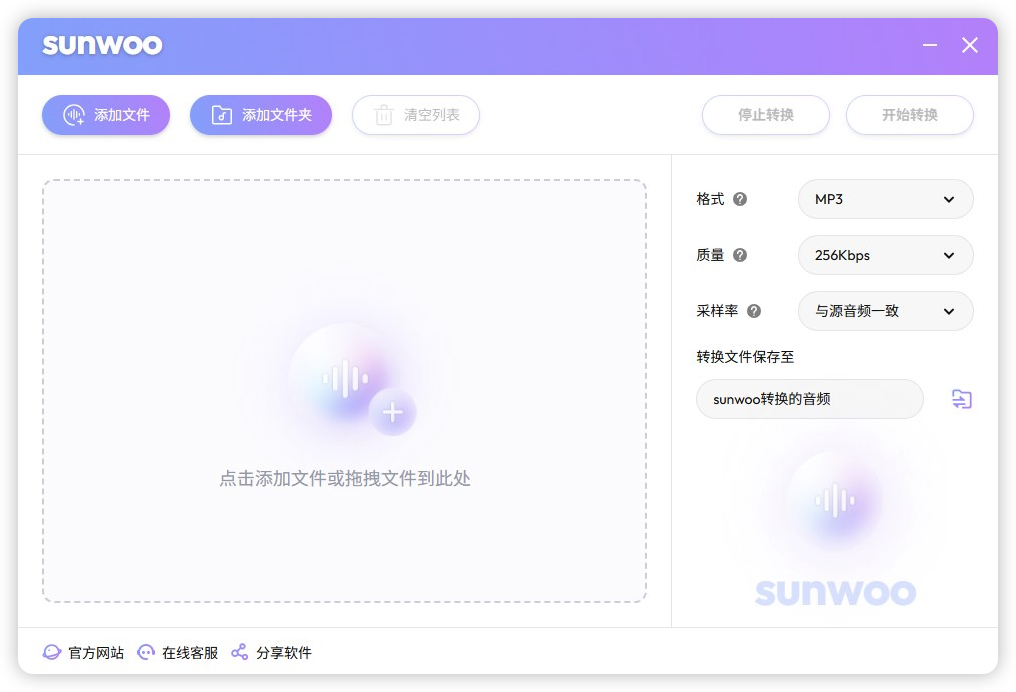The height and width of the screenshot is (692, 1016).
Task: Click the 清空列表 clear list button
Action: click(416, 115)
